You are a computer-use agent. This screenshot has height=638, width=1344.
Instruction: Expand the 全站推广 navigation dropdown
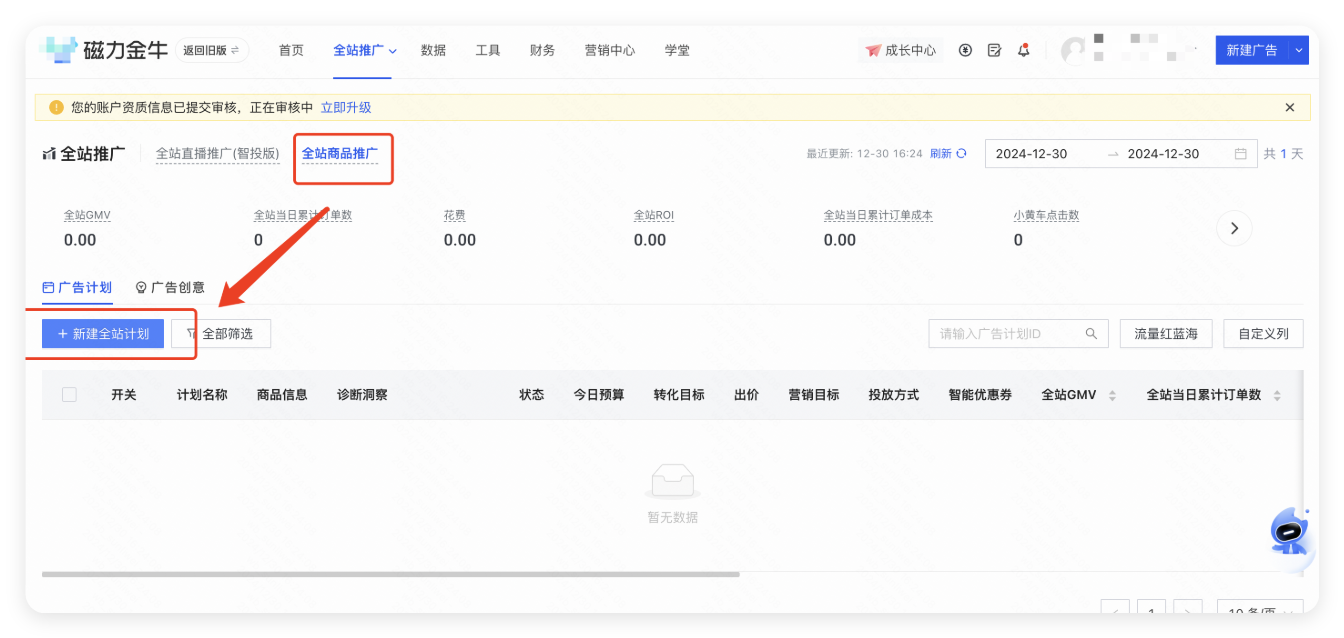coord(393,51)
